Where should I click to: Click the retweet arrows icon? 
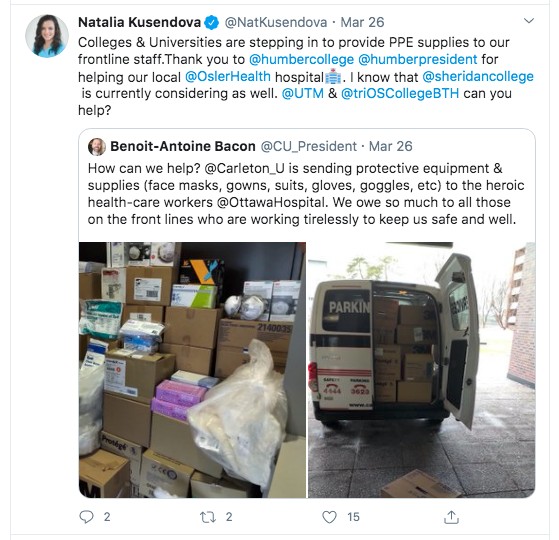(208, 517)
